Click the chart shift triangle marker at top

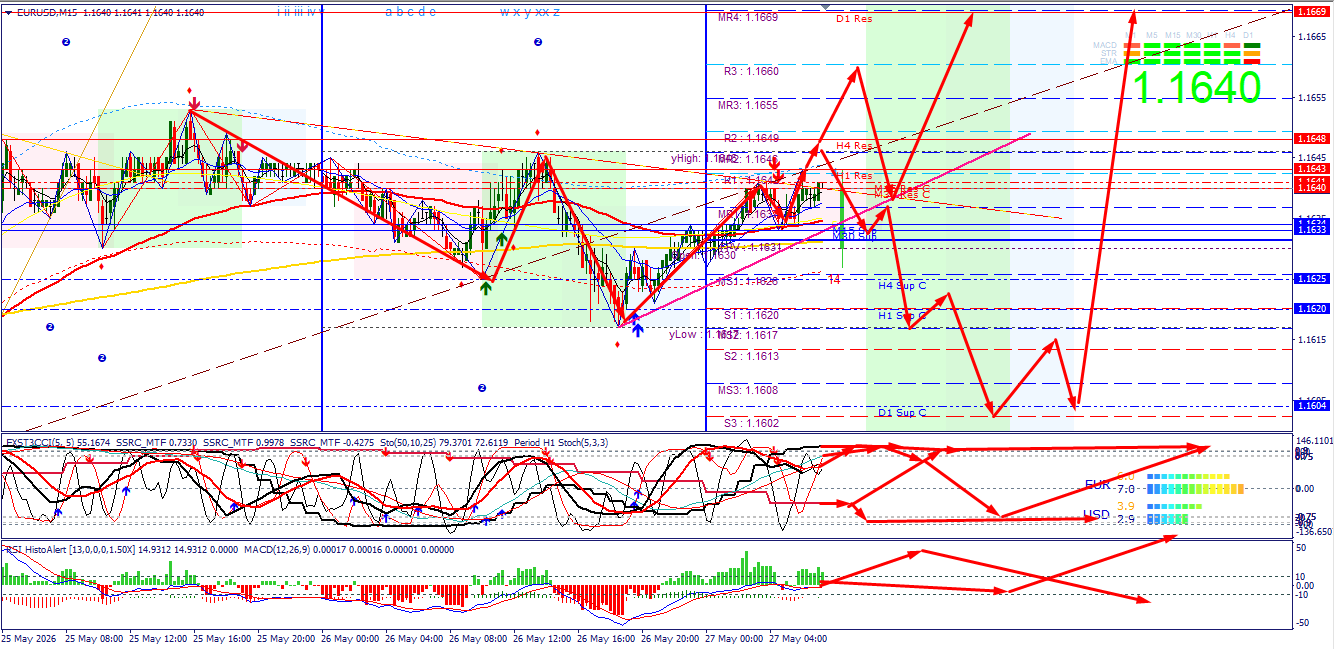pos(825,7)
